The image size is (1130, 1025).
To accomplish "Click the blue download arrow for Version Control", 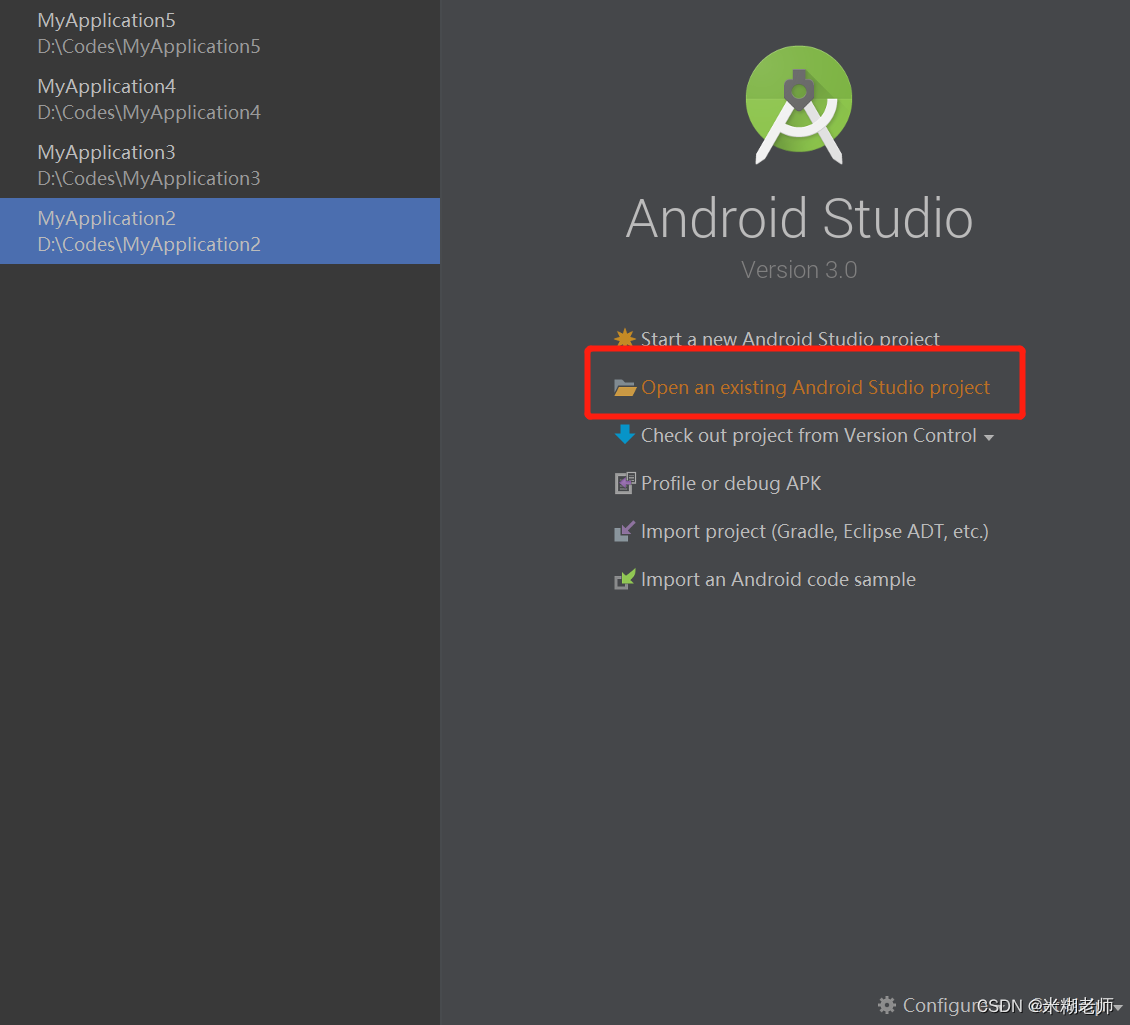I will (624, 435).
